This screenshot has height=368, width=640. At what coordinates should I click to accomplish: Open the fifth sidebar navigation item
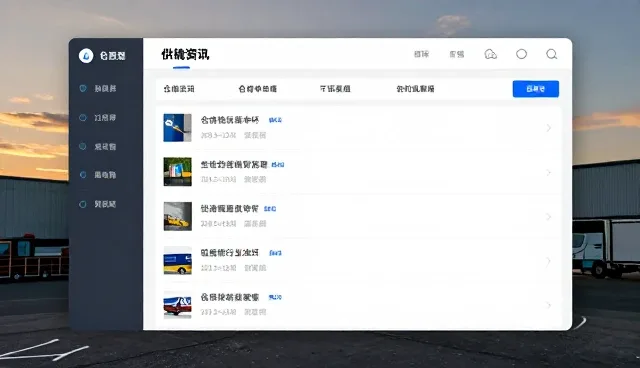pos(98,204)
